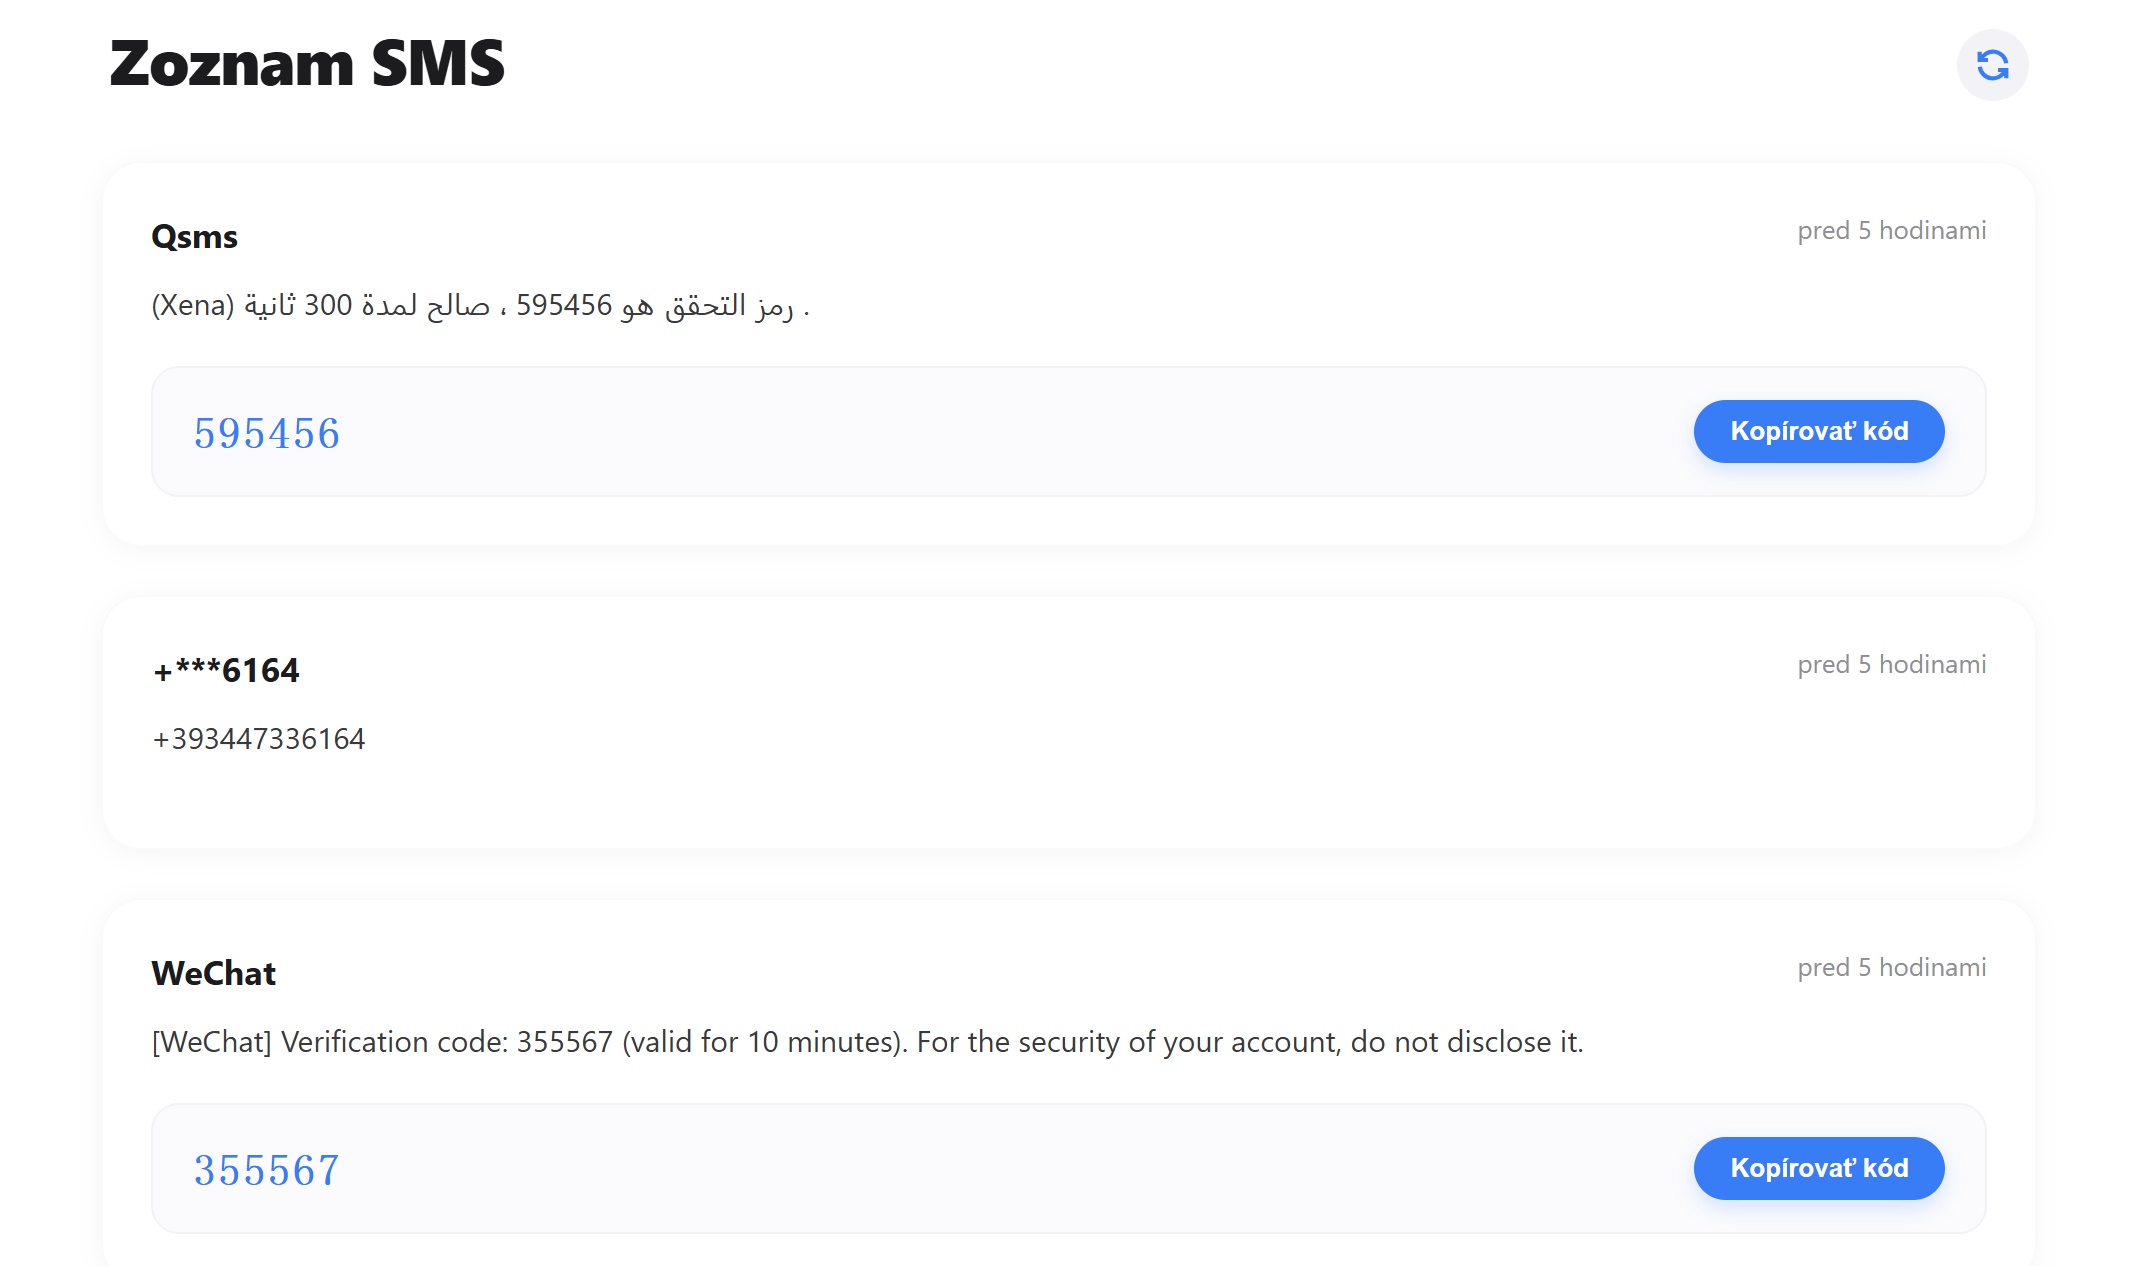Select the large blue 355567 code

click(267, 1170)
